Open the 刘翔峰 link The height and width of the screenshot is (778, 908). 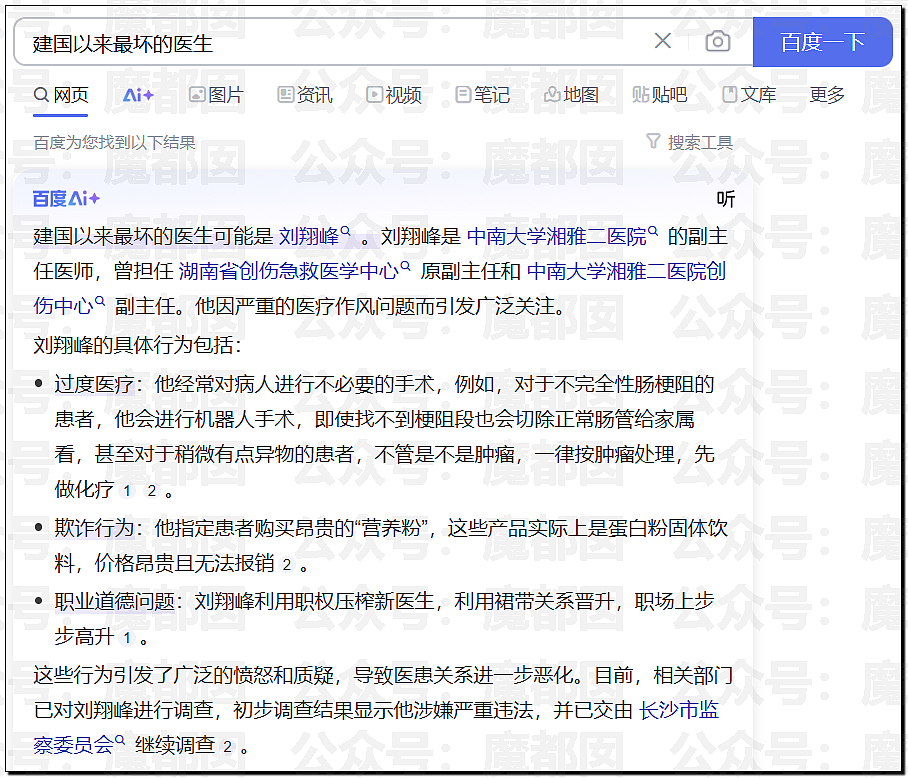click(314, 236)
